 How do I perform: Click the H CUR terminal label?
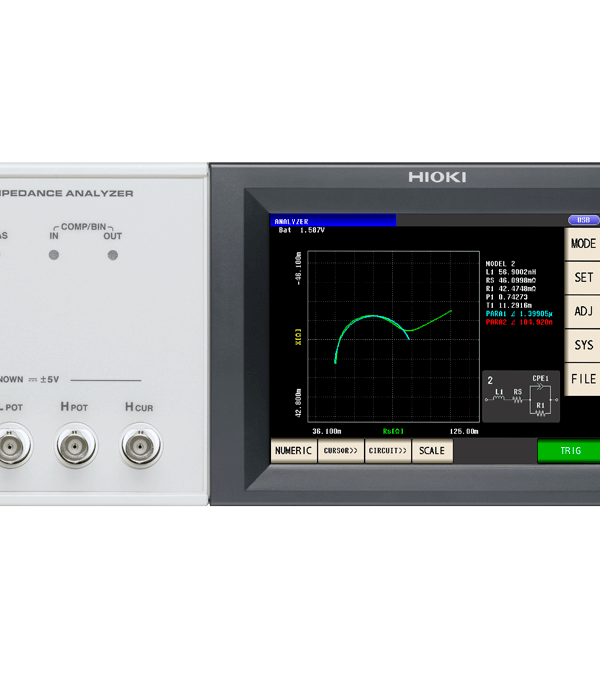pyautogui.click(x=139, y=407)
